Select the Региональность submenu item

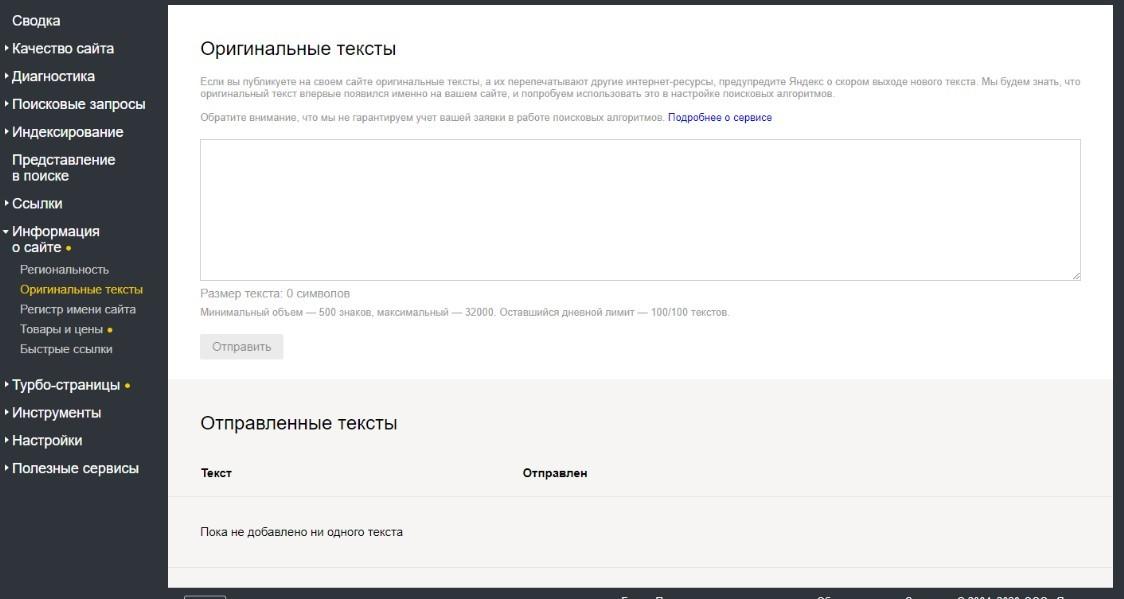pos(64,270)
